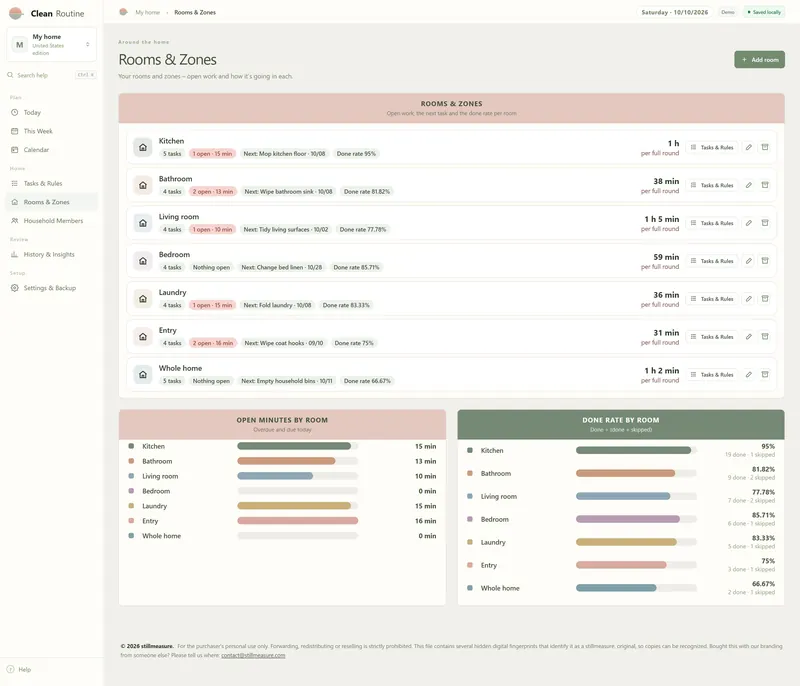Click the Laundry color dot in Open Minutes
Screen dimensions: 800x686
[131, 506]
